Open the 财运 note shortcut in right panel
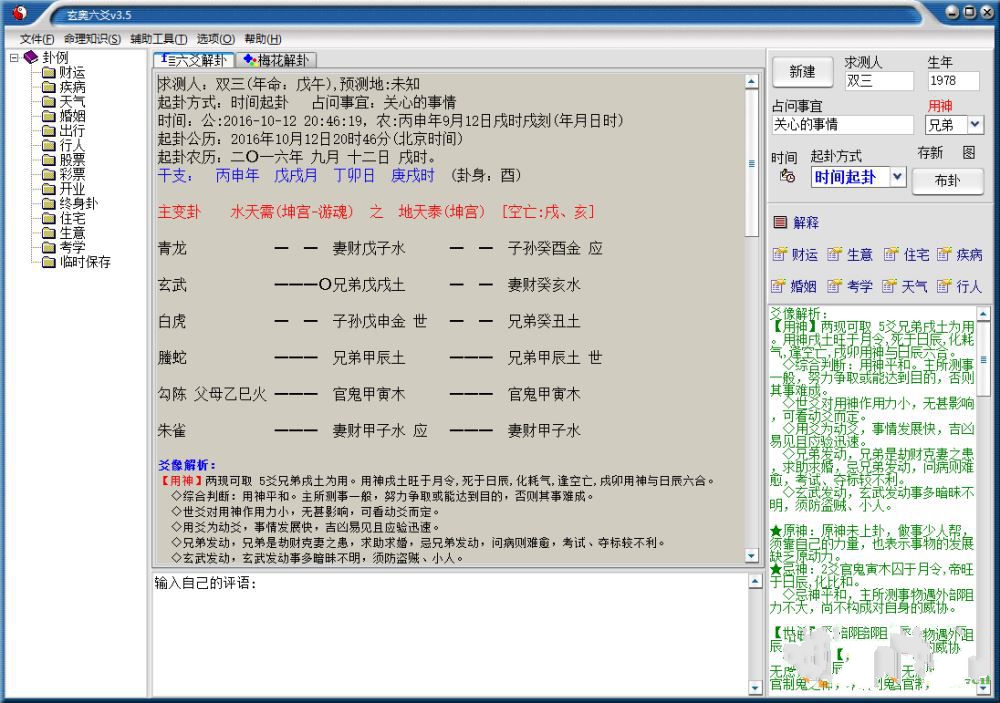This screenshot has width=1000, height=703. (x=795, y=255)
